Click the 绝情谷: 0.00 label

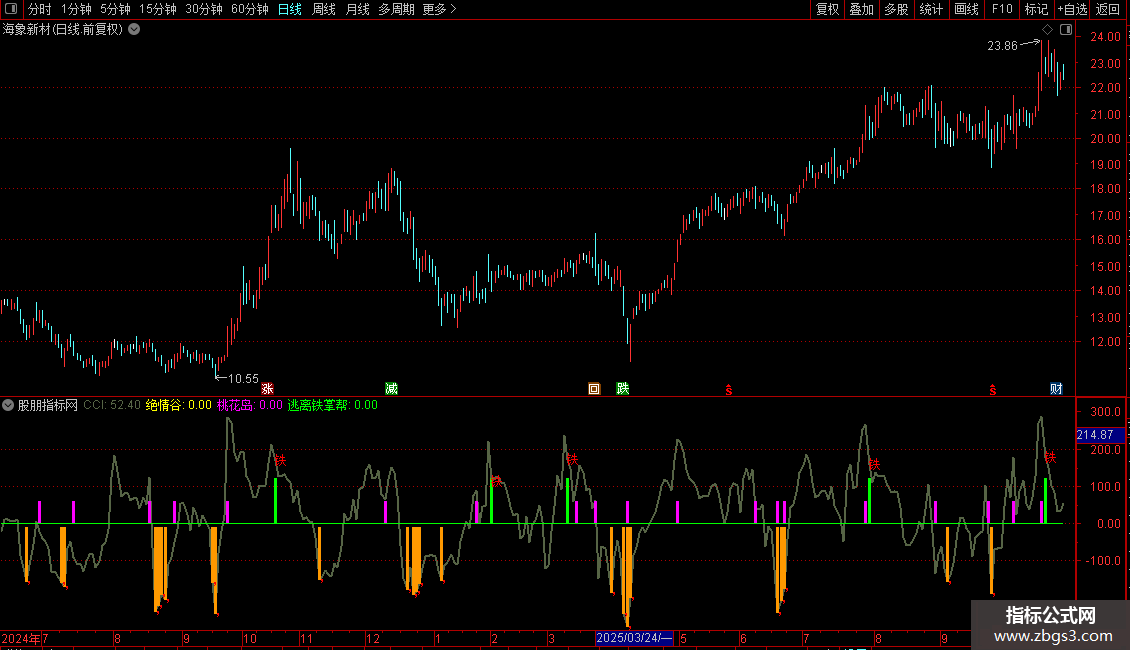179,405
